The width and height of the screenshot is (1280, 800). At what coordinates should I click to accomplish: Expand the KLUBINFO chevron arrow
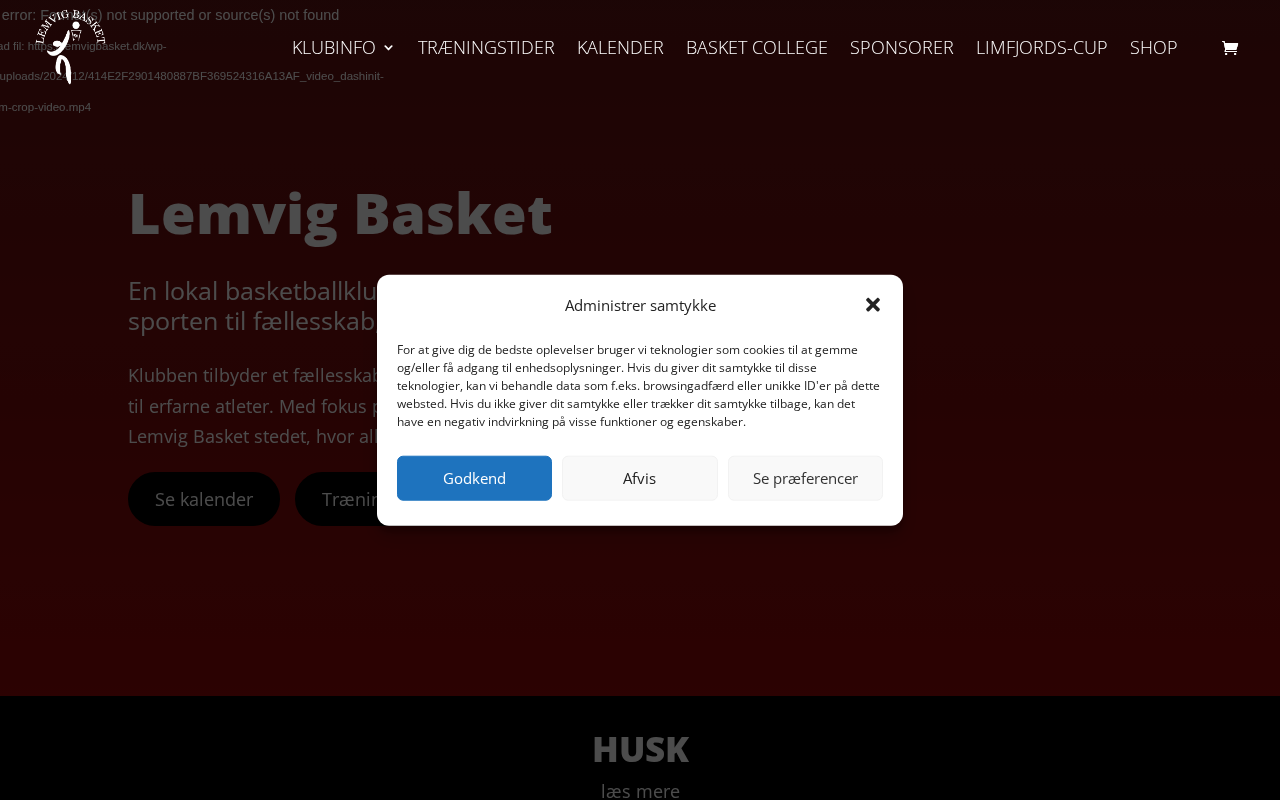pos(389,47)
